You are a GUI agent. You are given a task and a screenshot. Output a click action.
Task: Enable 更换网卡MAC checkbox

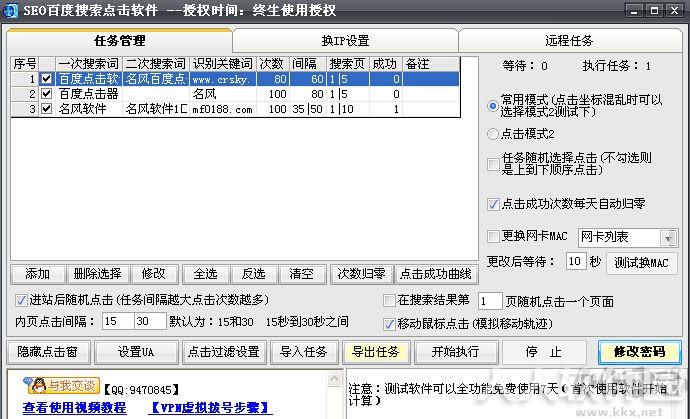(x=493, y=236)
